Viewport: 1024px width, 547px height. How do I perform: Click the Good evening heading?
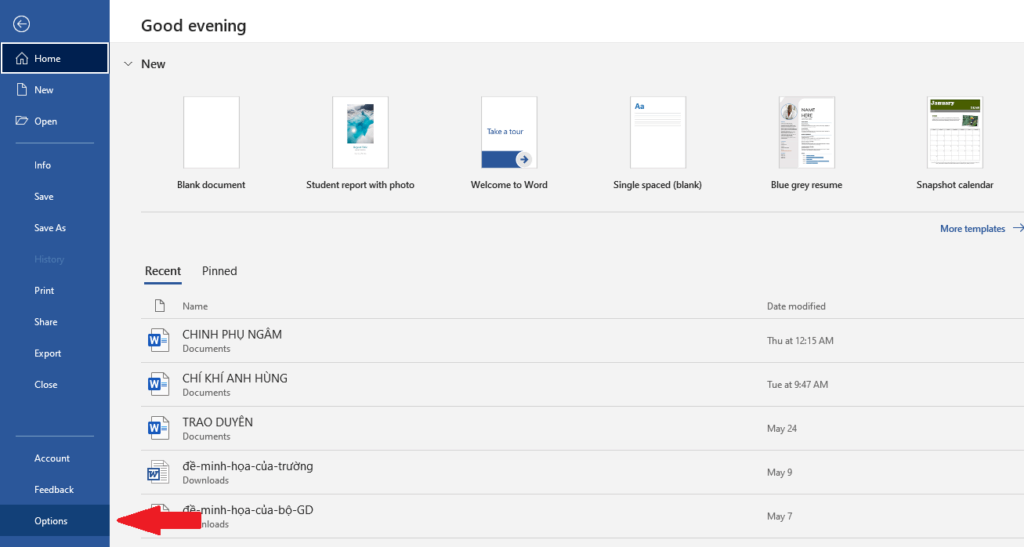pos(193,25)
